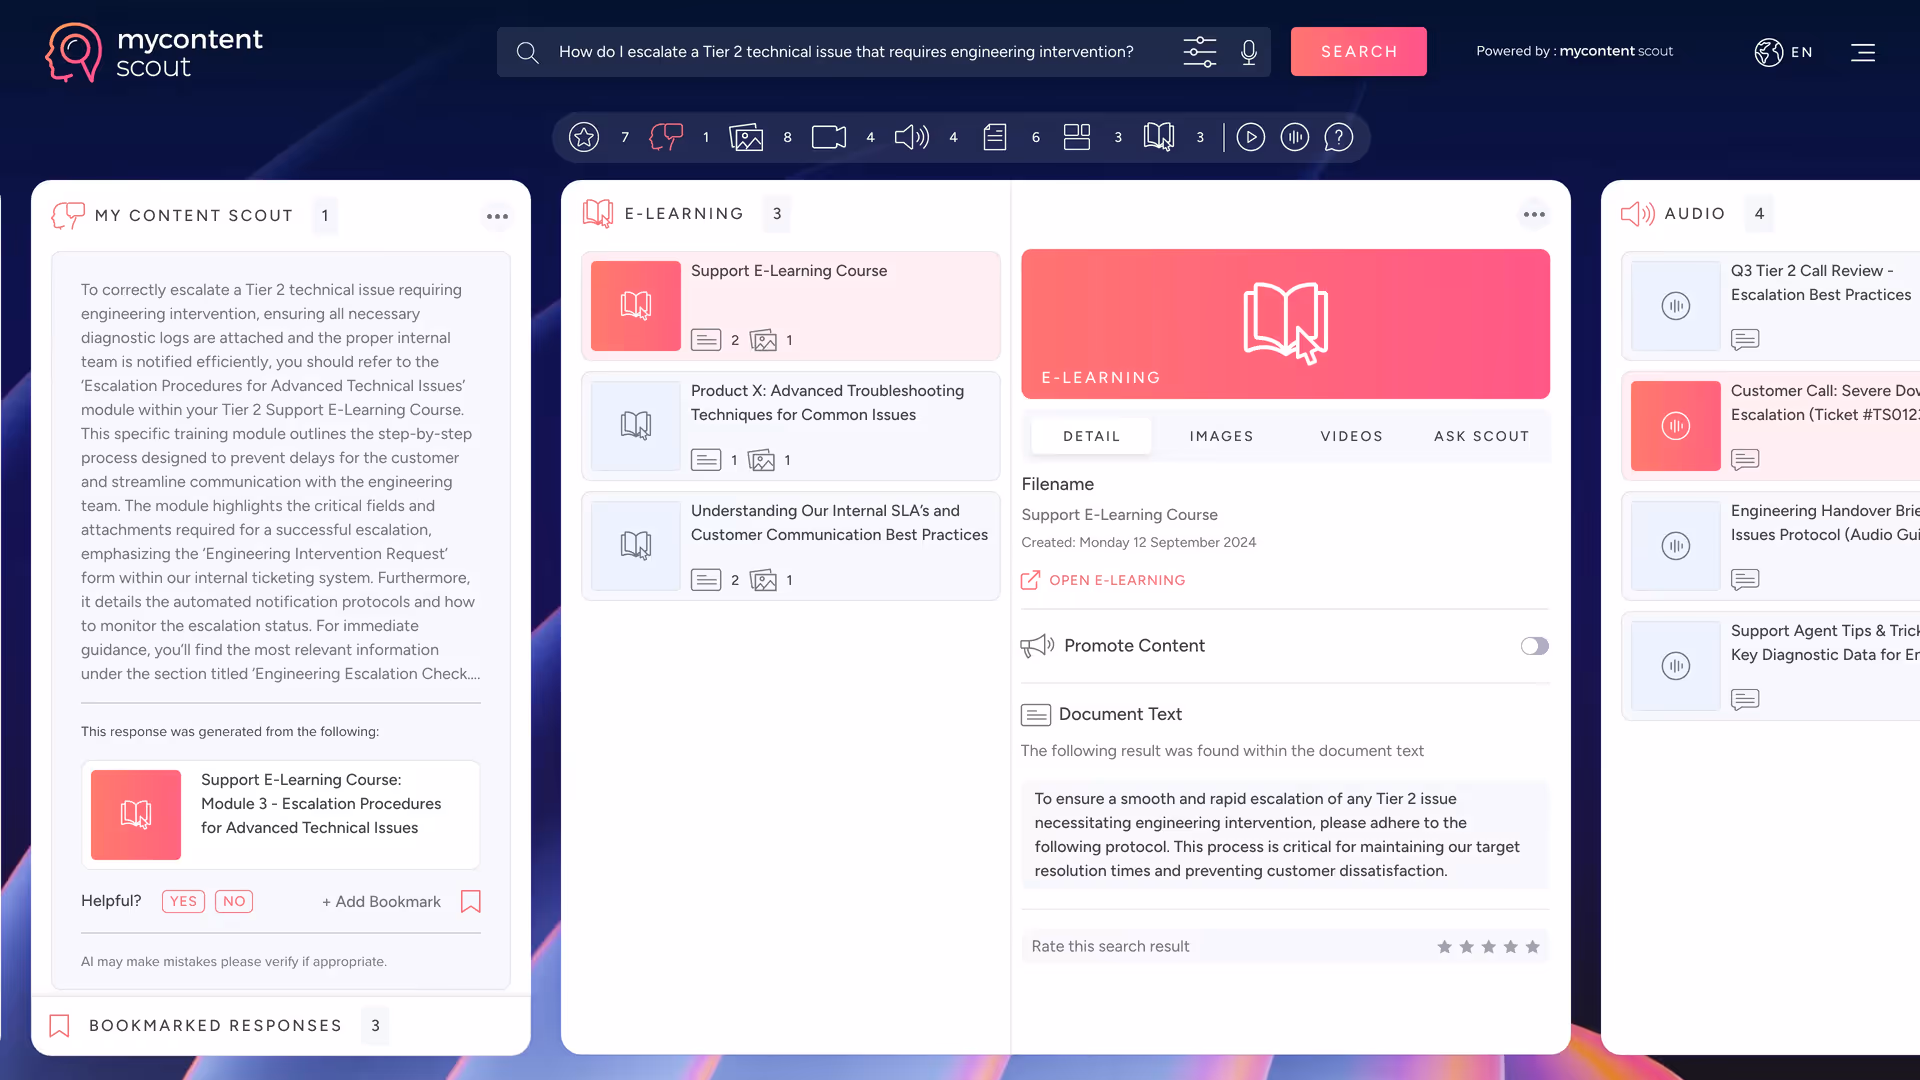Open the hamburger main menu
This screenshot has height=1080, width=1920.
[1863, 52]
